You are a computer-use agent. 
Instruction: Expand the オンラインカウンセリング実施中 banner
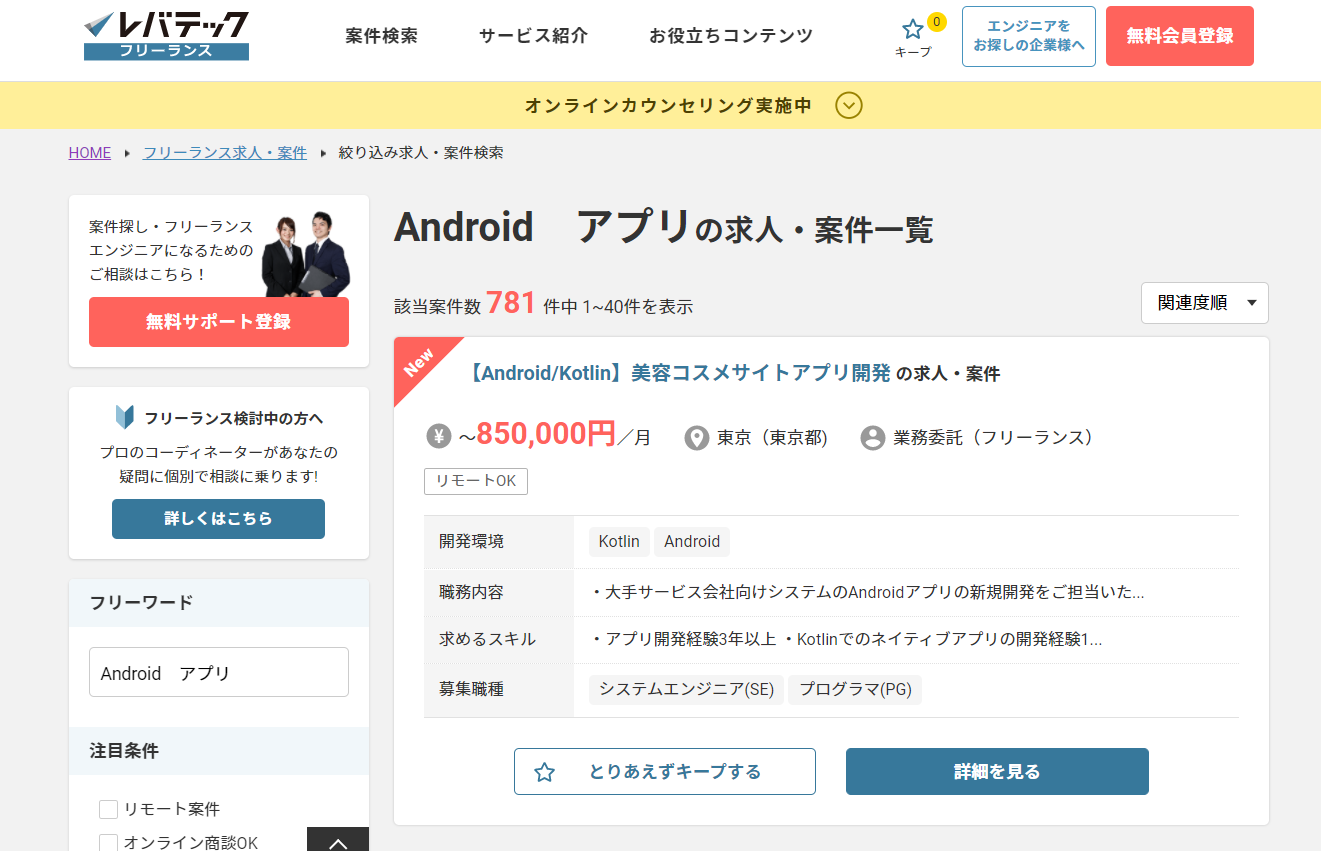point(849,105)
